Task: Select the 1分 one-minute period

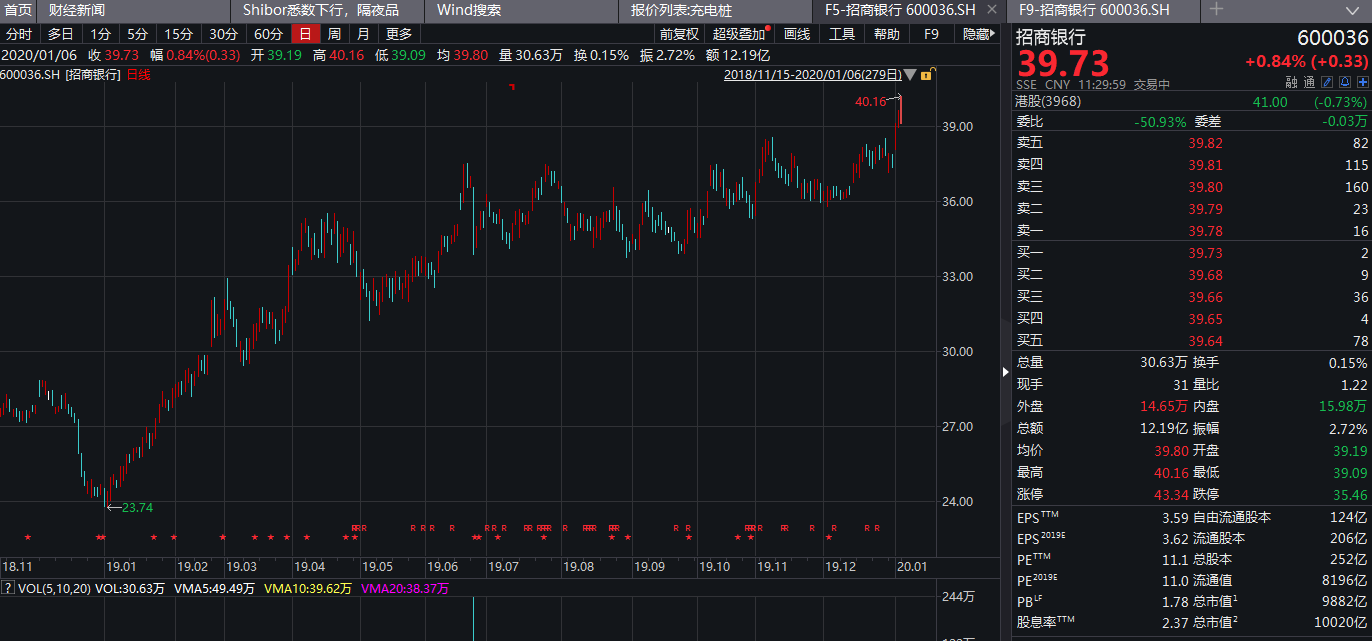Action: [x=101, y=34]
